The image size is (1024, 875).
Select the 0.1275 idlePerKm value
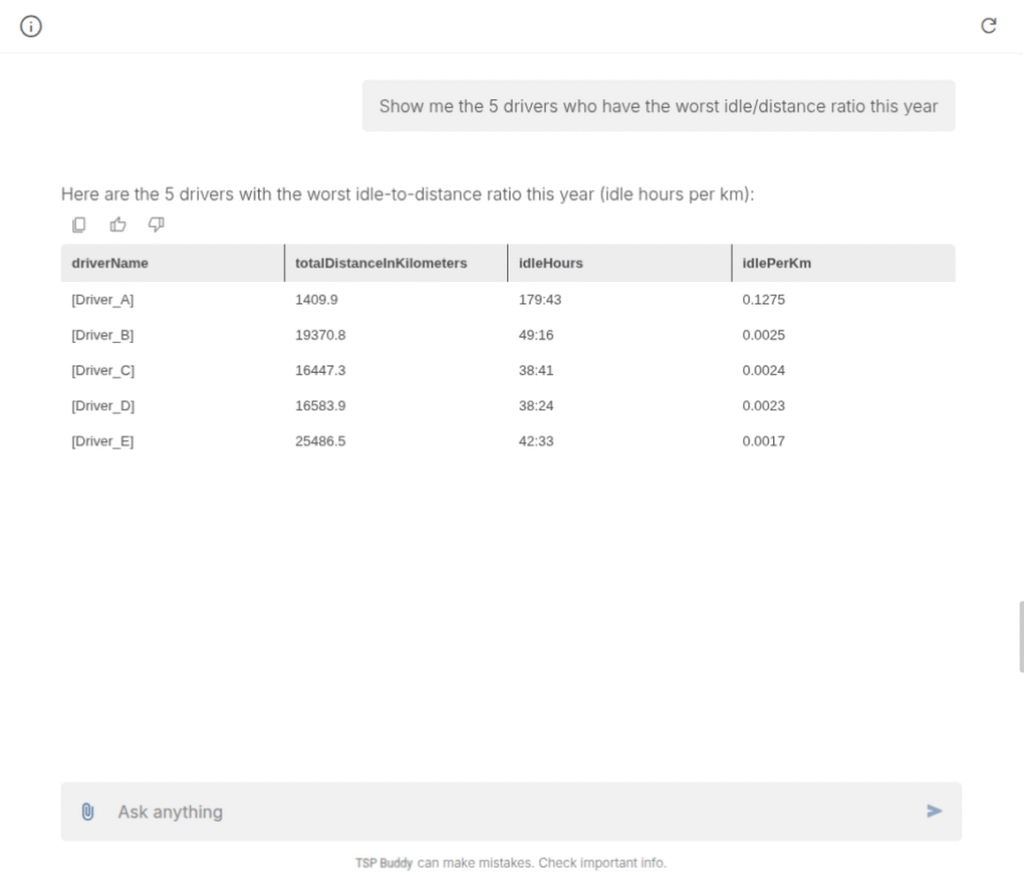tap(763, 300)
